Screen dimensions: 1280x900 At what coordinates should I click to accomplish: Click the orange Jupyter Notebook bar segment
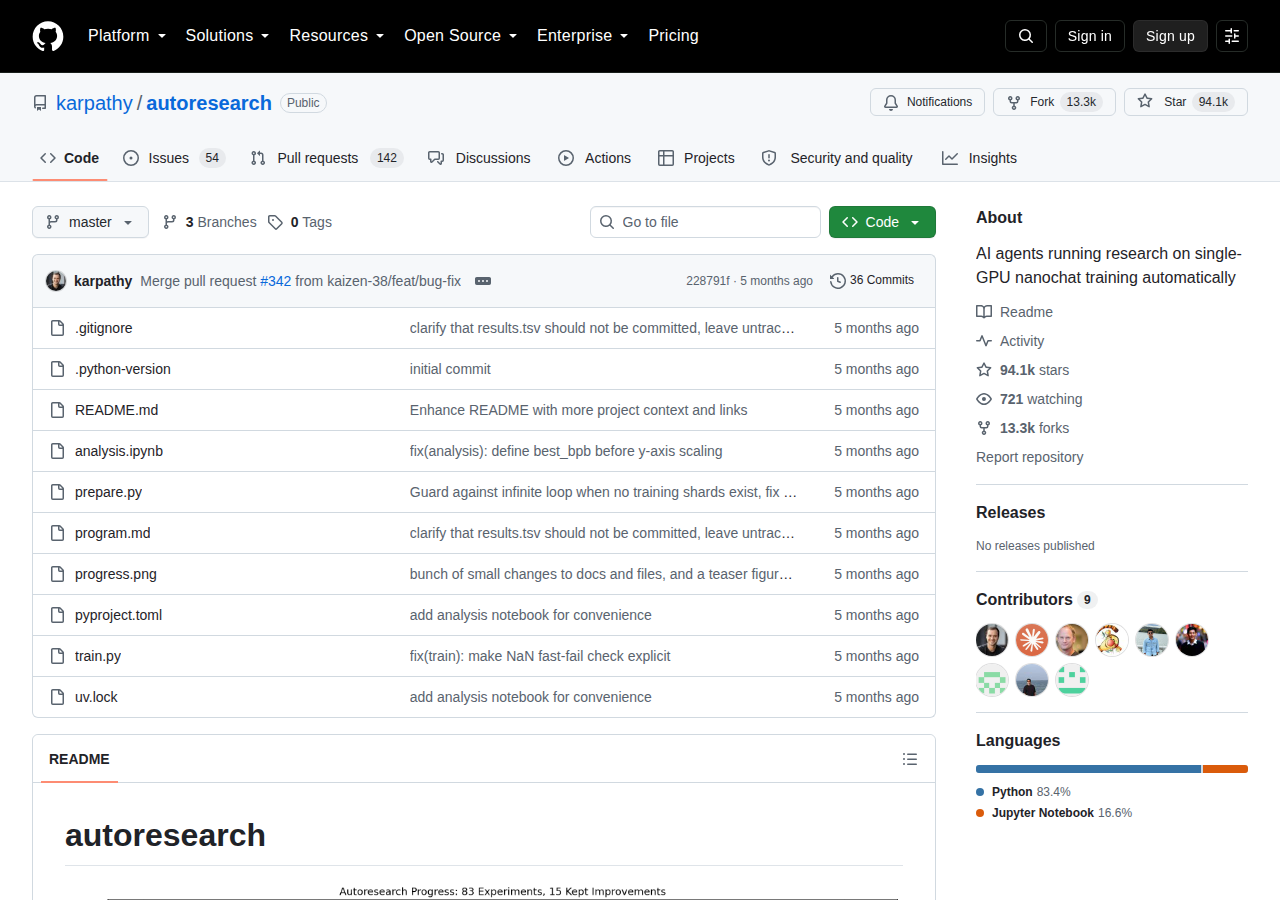[x=1225, y=769]
